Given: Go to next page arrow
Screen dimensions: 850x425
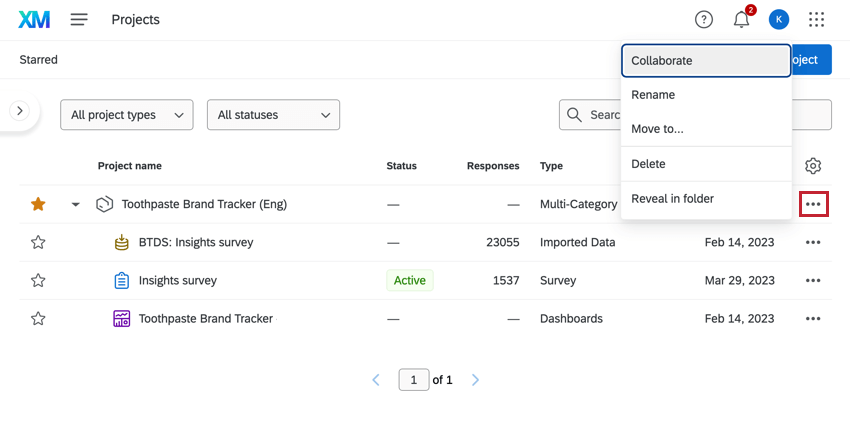Looking at the screenshot, I should [x=476, y=380].
